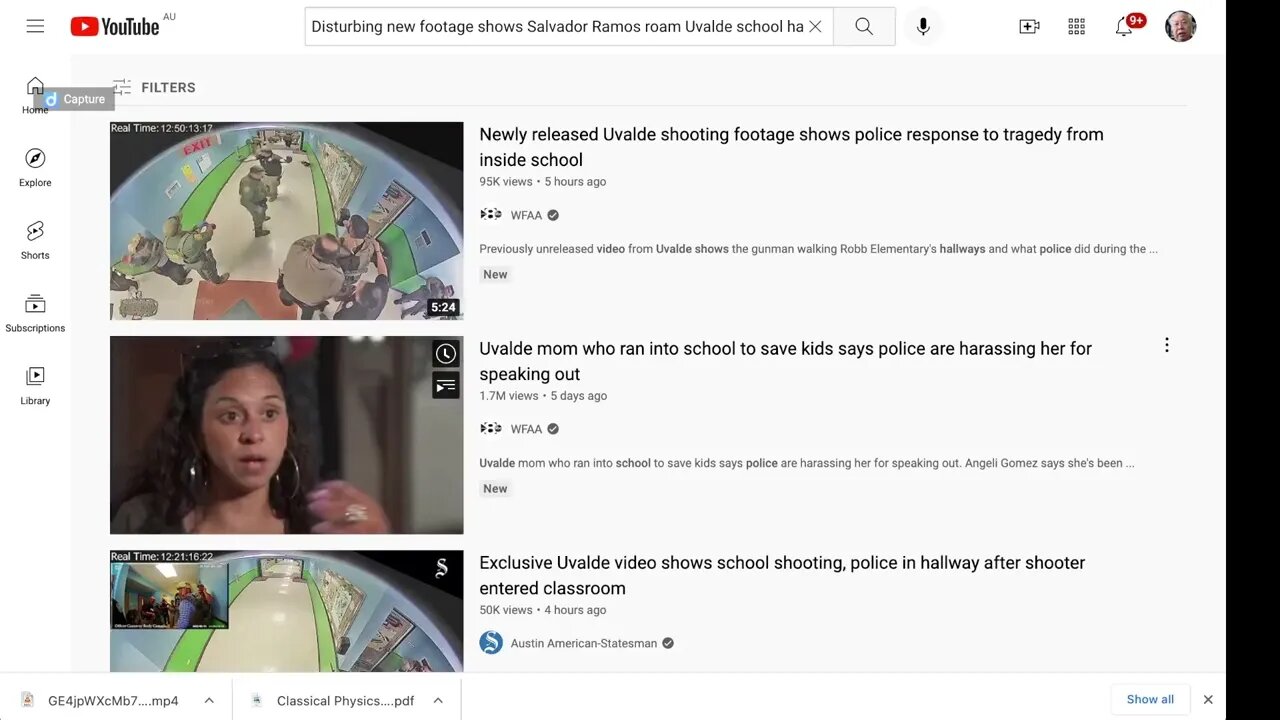Click description 'Previously unreleased video from Uvalde'

[x=818, y=249]
